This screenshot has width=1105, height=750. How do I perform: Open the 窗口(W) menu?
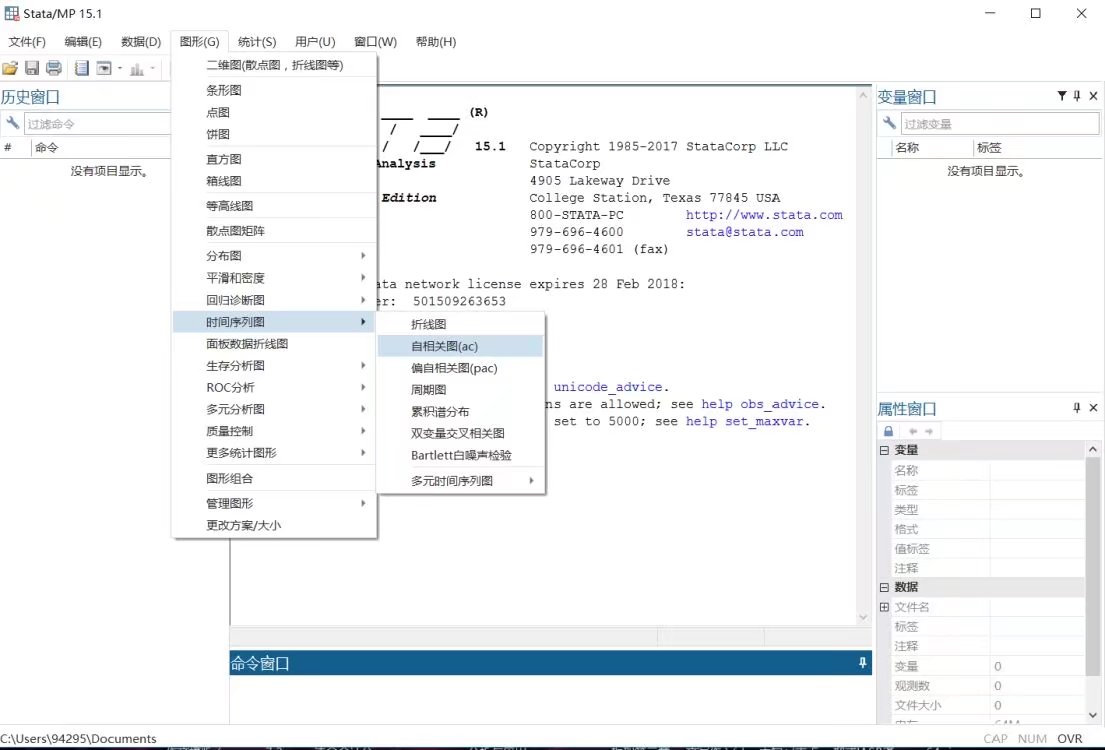[375, 42]
